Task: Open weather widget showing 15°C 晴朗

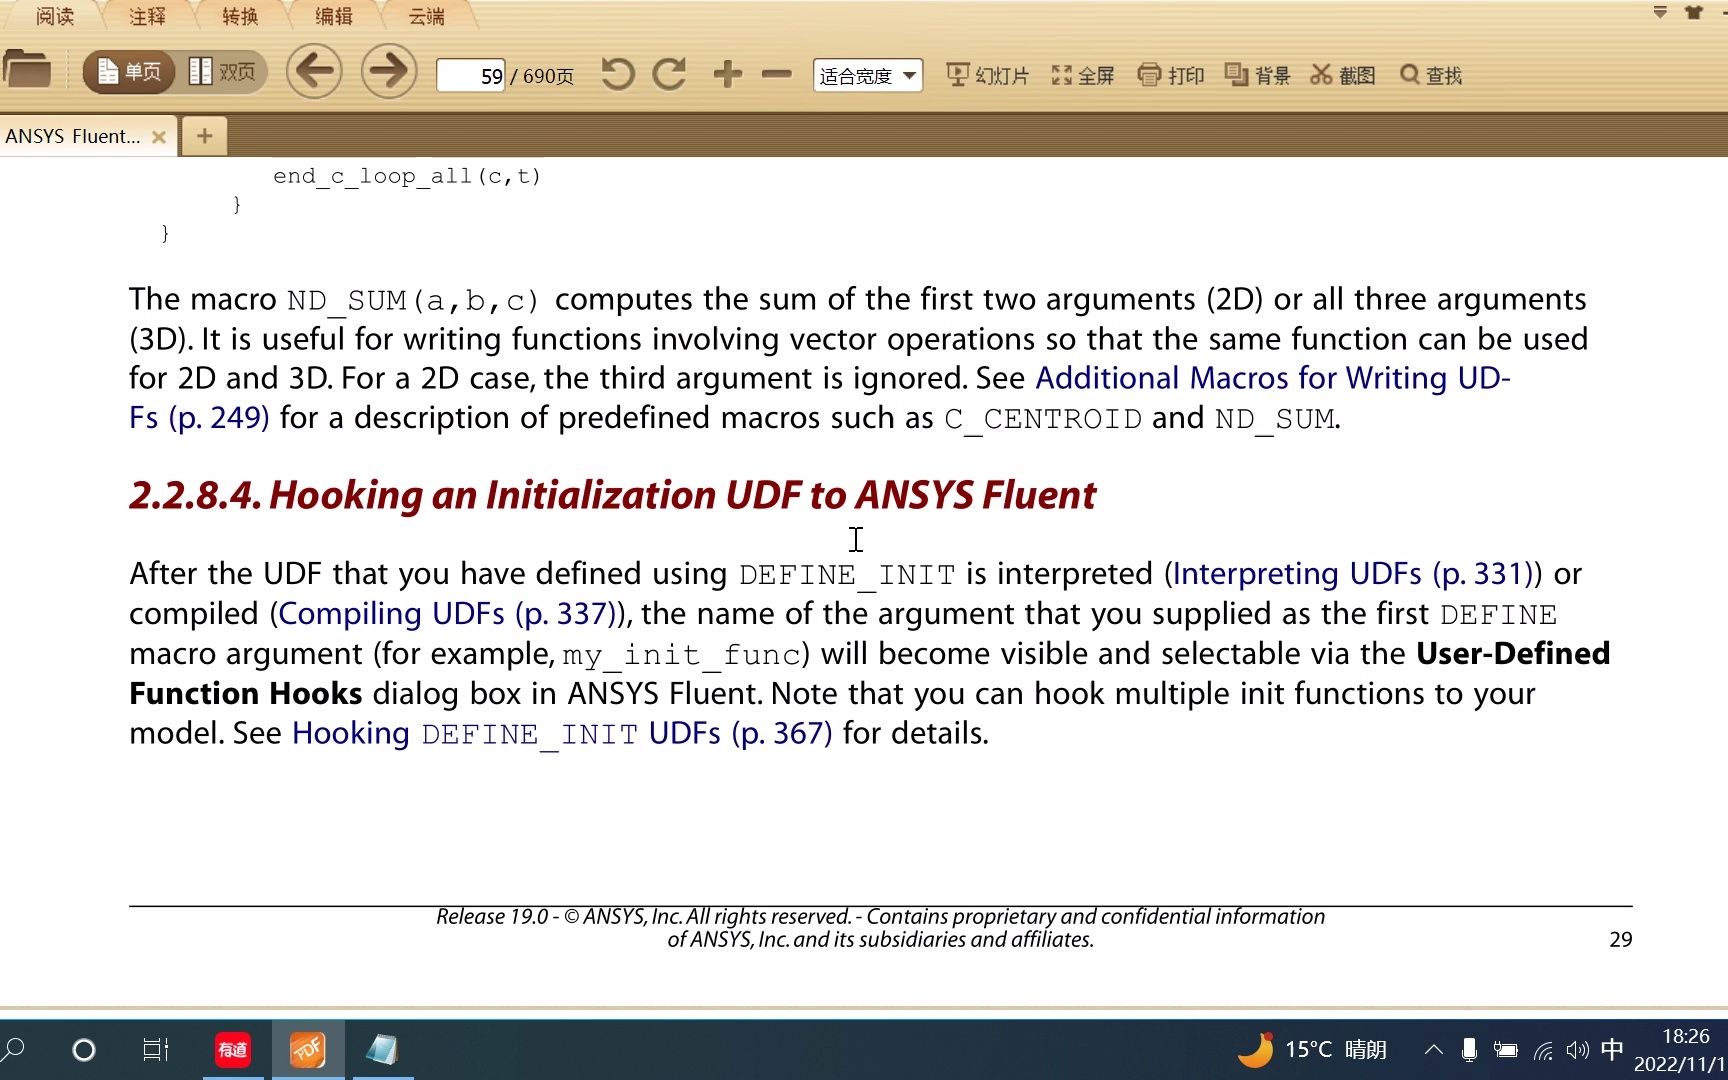Action: click(x=1312, y=1049)
